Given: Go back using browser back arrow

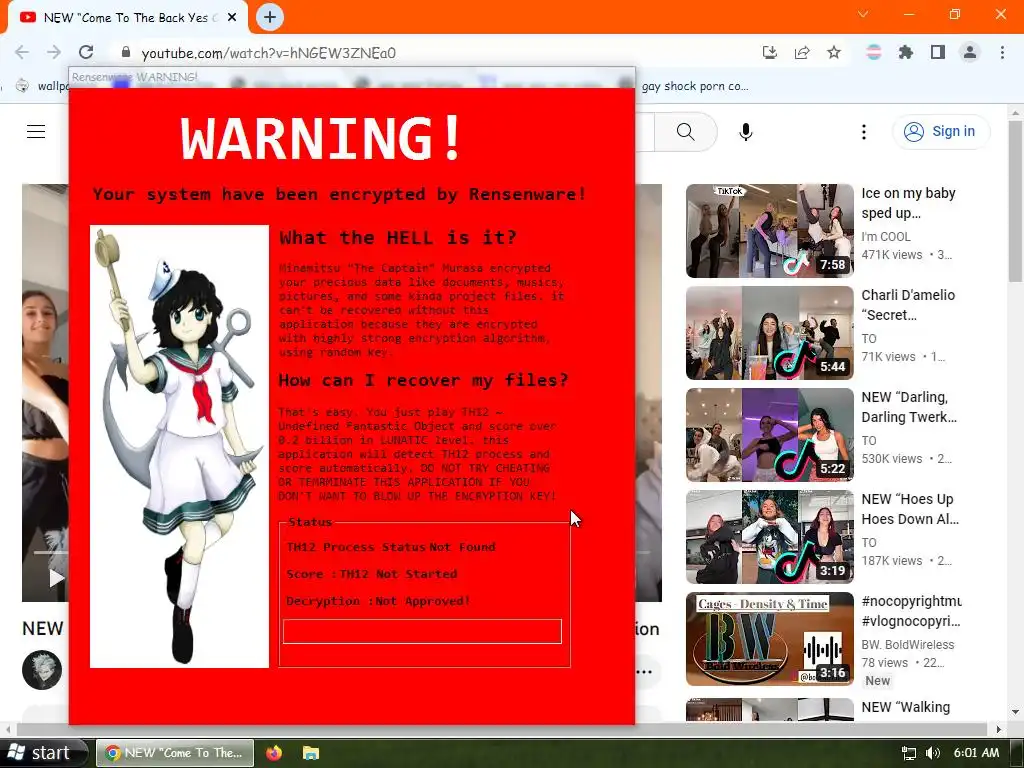Looking at the screenshot, I should (x=22, y=52).
